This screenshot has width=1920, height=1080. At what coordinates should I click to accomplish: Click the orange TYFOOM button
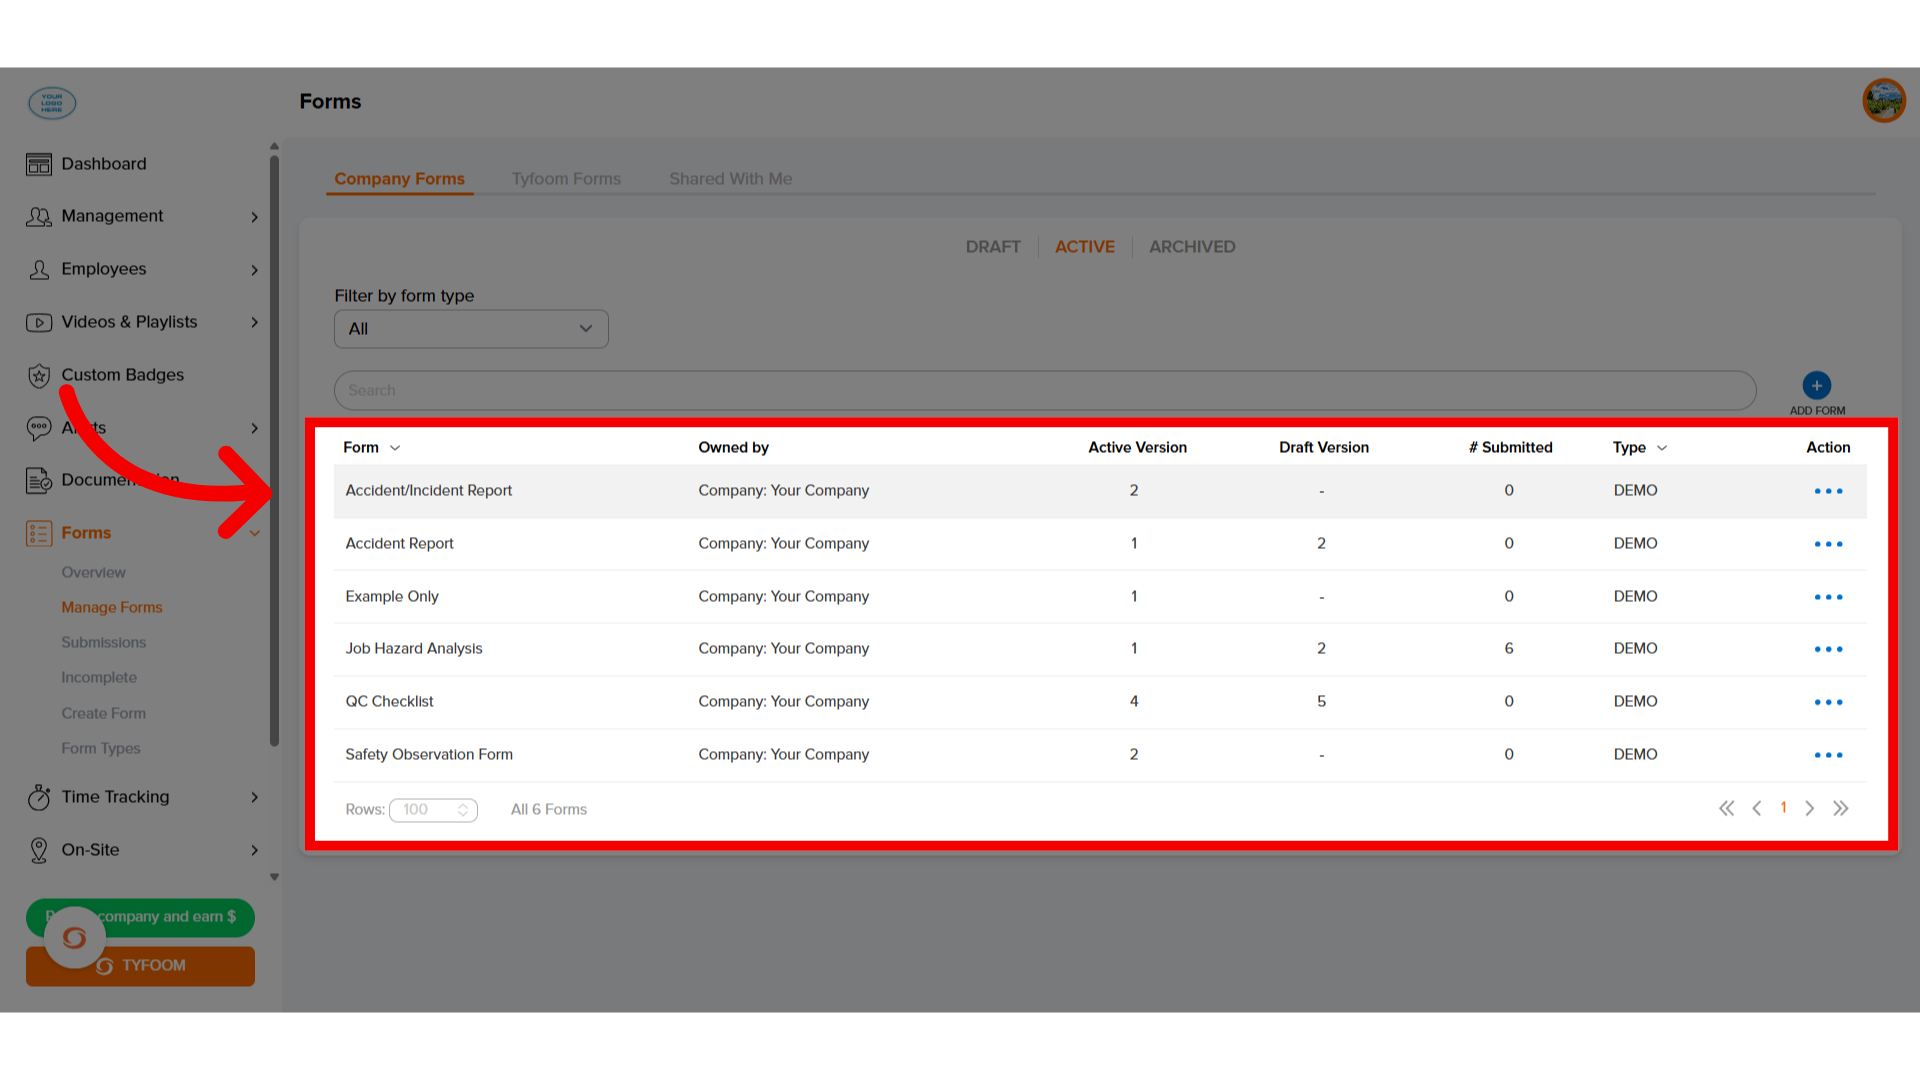140,966
